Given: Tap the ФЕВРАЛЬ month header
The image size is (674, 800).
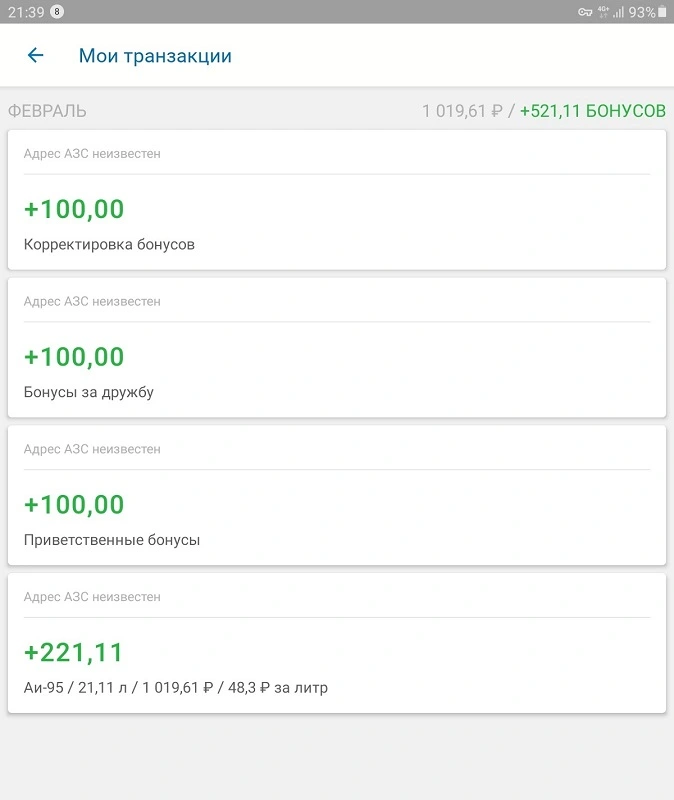Looking at the screenshot, I should (x=47, y=111).
